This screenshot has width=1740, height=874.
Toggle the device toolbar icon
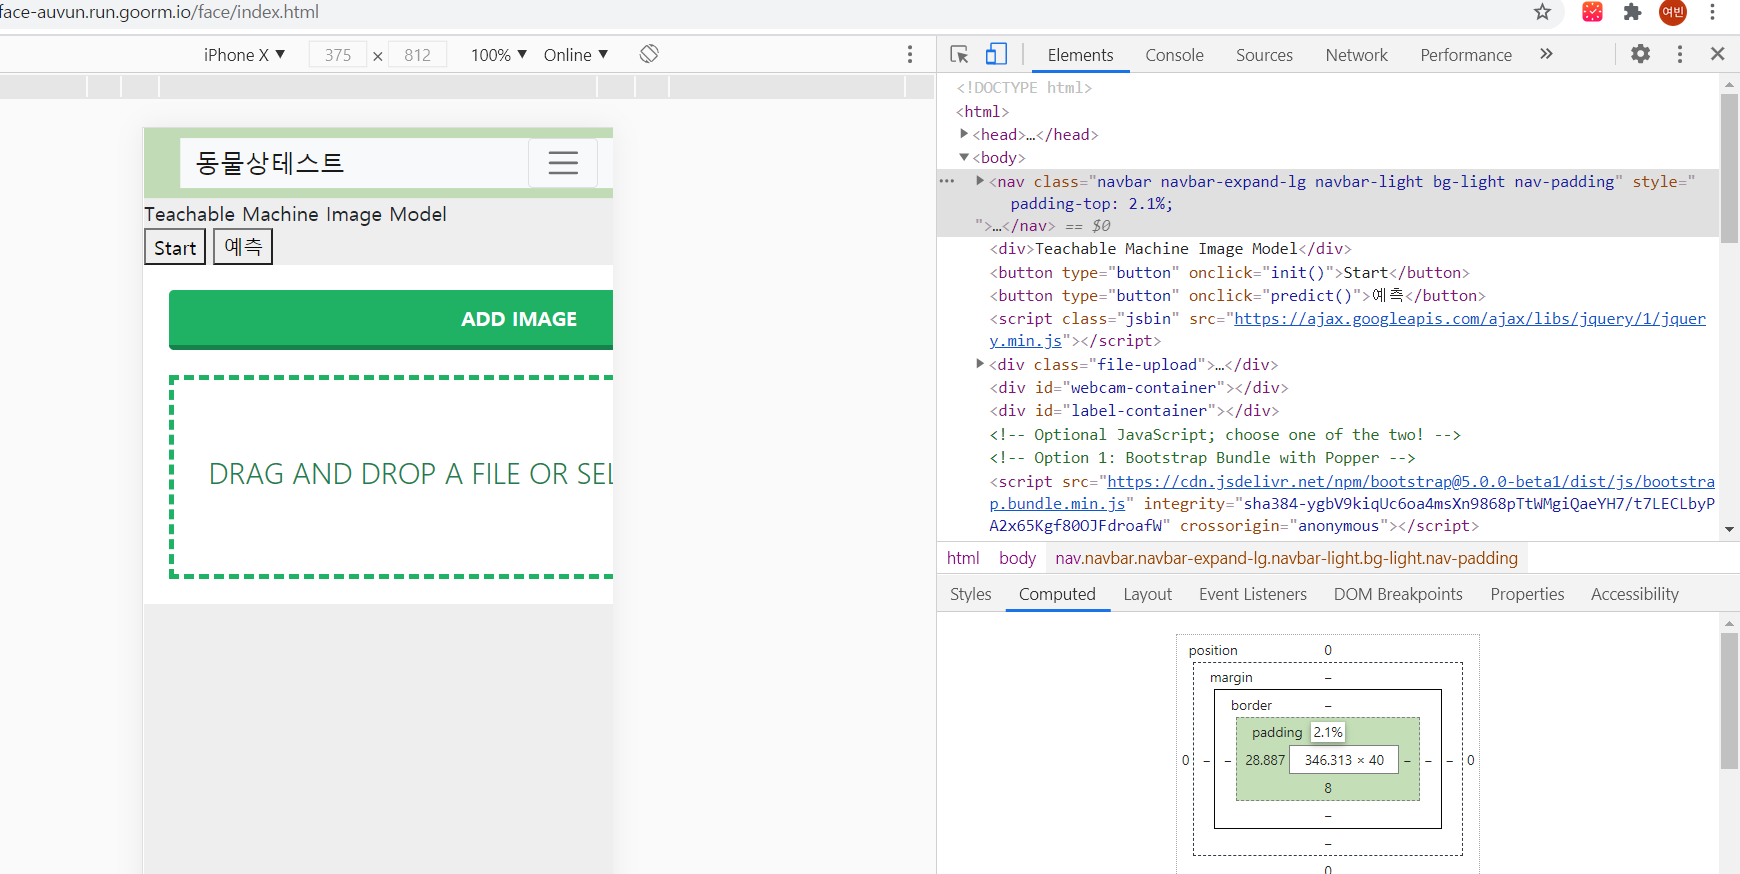tap(996, 54)
